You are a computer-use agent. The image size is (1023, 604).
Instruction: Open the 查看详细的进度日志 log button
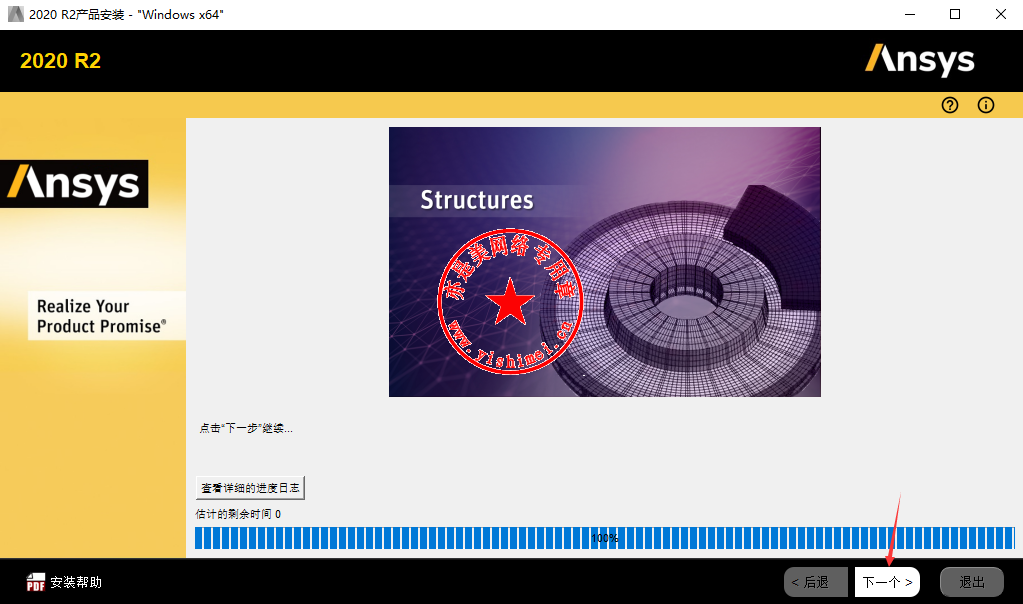tap(250, 488)
